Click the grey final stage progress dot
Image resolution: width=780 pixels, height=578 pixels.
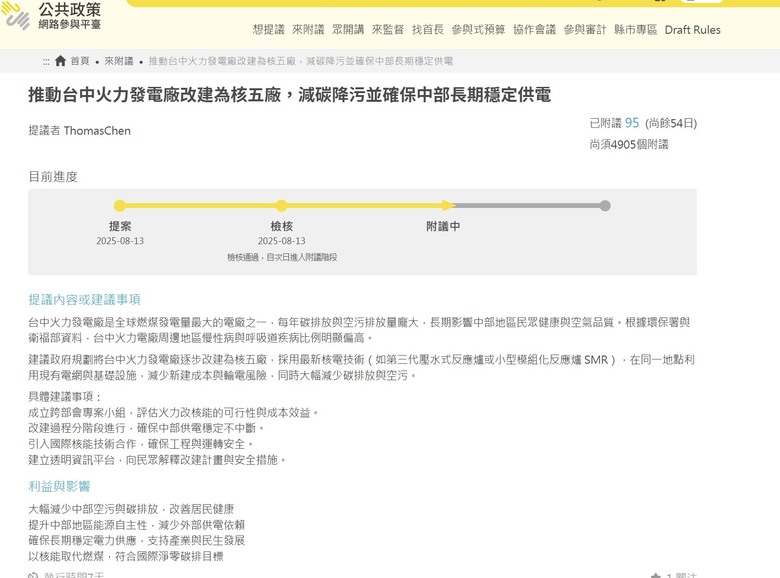[605, 206]
